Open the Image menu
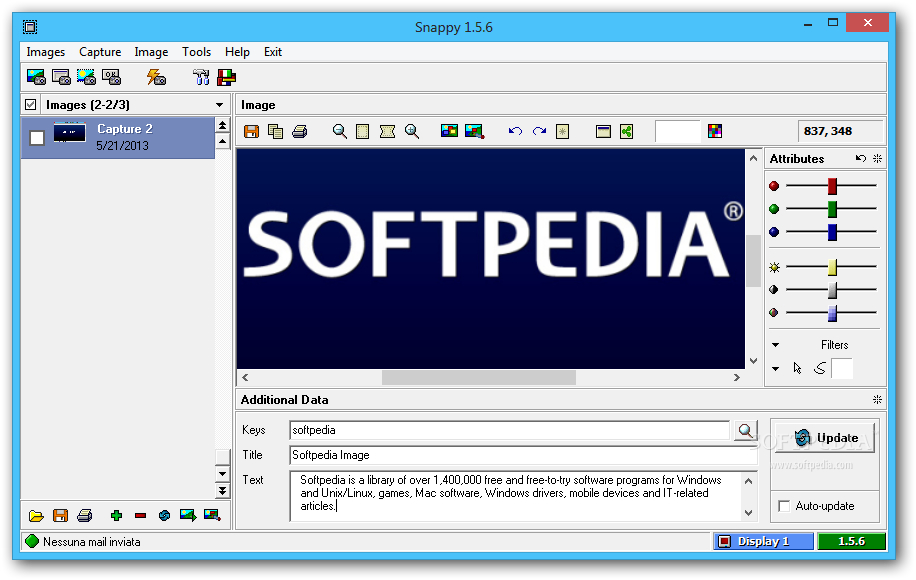Screen dimensions: 916x580 tap(151, 52)
